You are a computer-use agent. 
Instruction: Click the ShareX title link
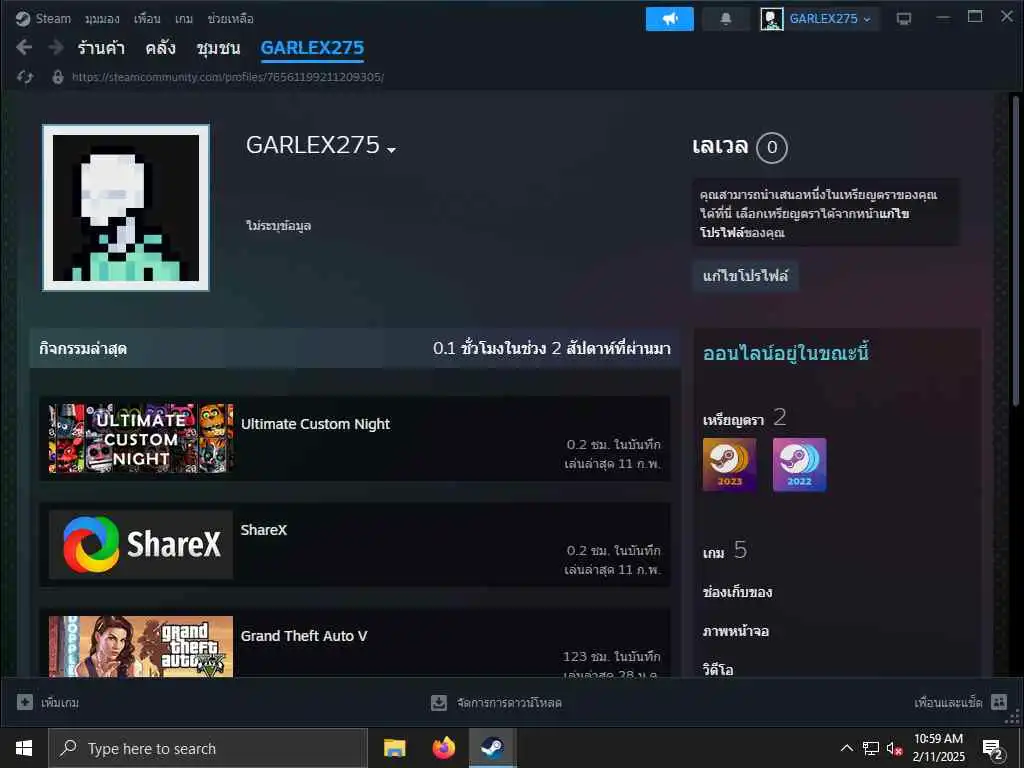coord(264,530)
